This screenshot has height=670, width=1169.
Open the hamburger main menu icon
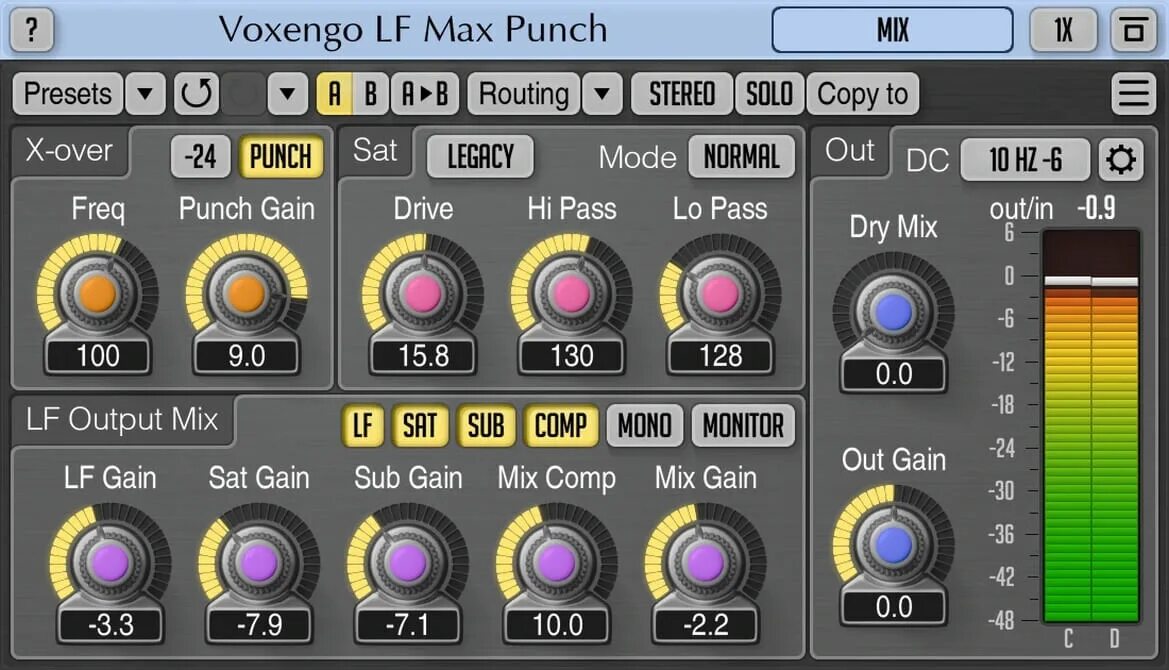pos(1133,94)
